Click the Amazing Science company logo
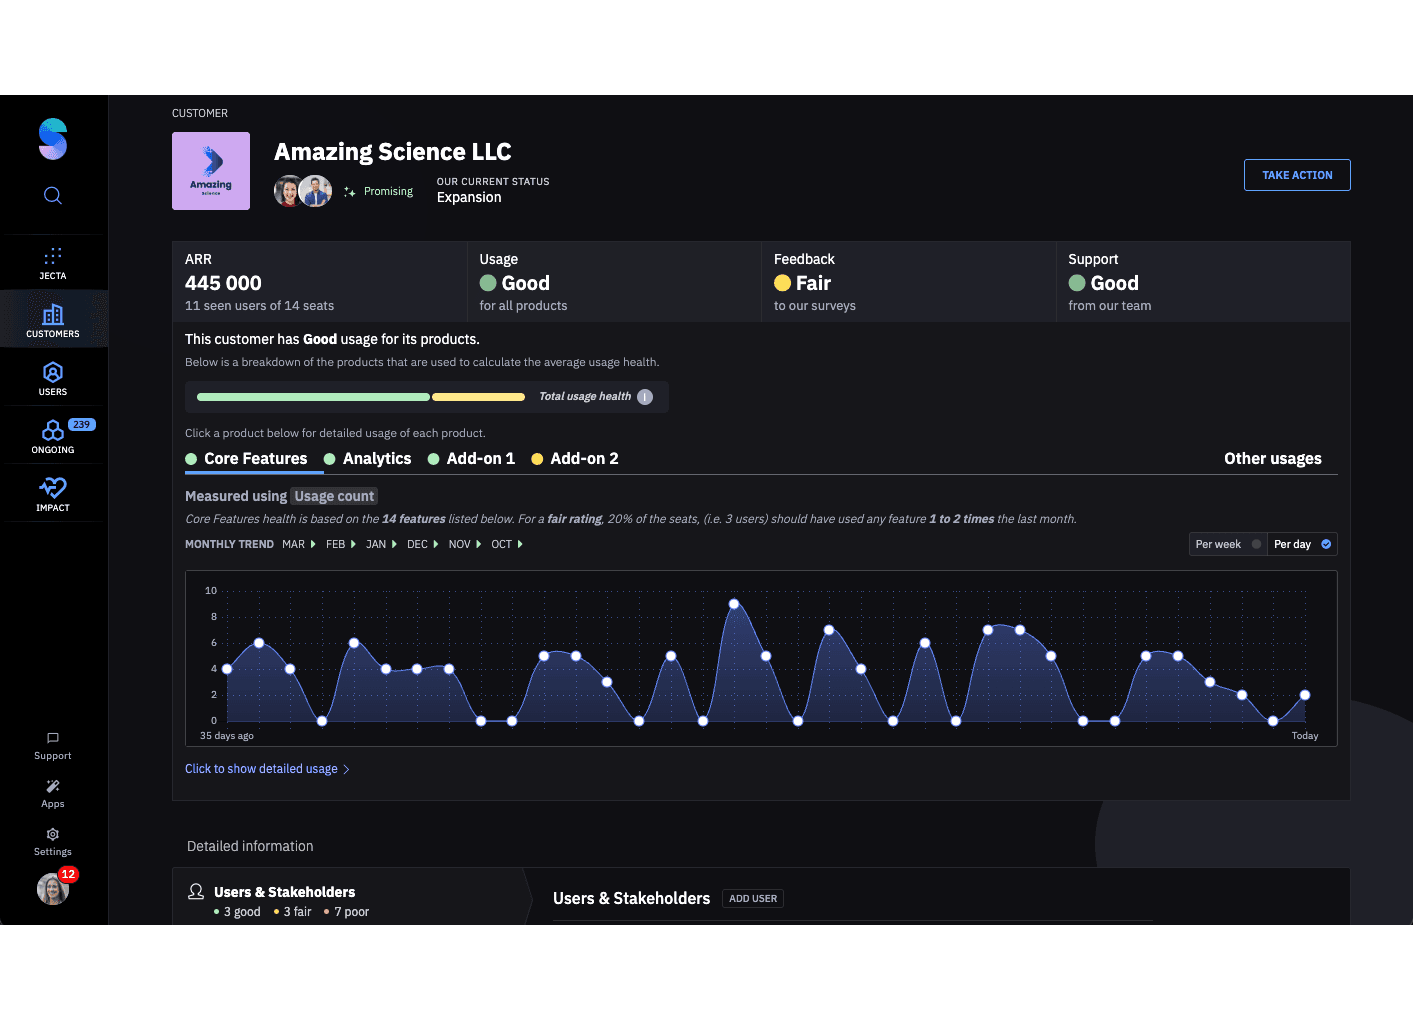 pos(211,171)
